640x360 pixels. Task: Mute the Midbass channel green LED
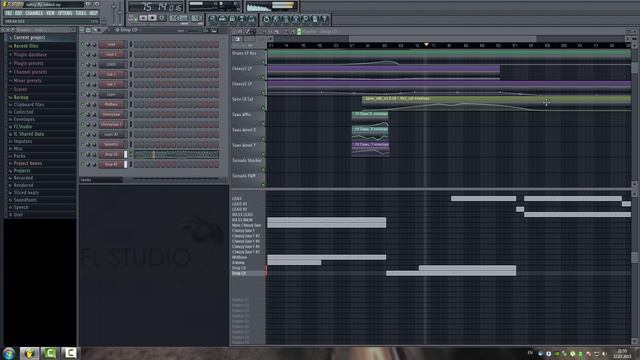[82, 104]
